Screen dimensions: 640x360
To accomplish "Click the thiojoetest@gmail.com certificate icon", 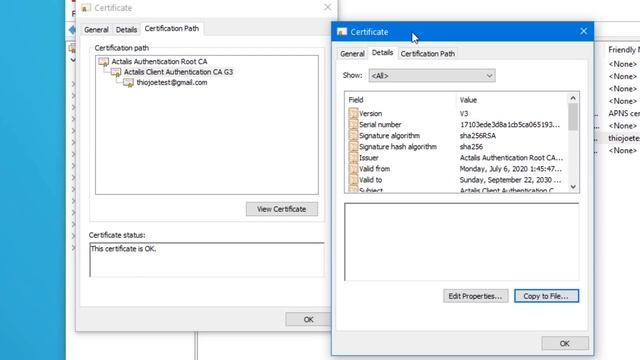I will tap(129, 83).
